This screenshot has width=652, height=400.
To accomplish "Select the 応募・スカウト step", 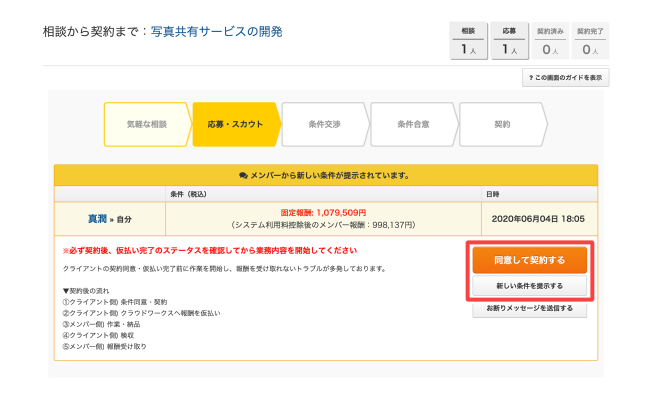I will [235, 125].
